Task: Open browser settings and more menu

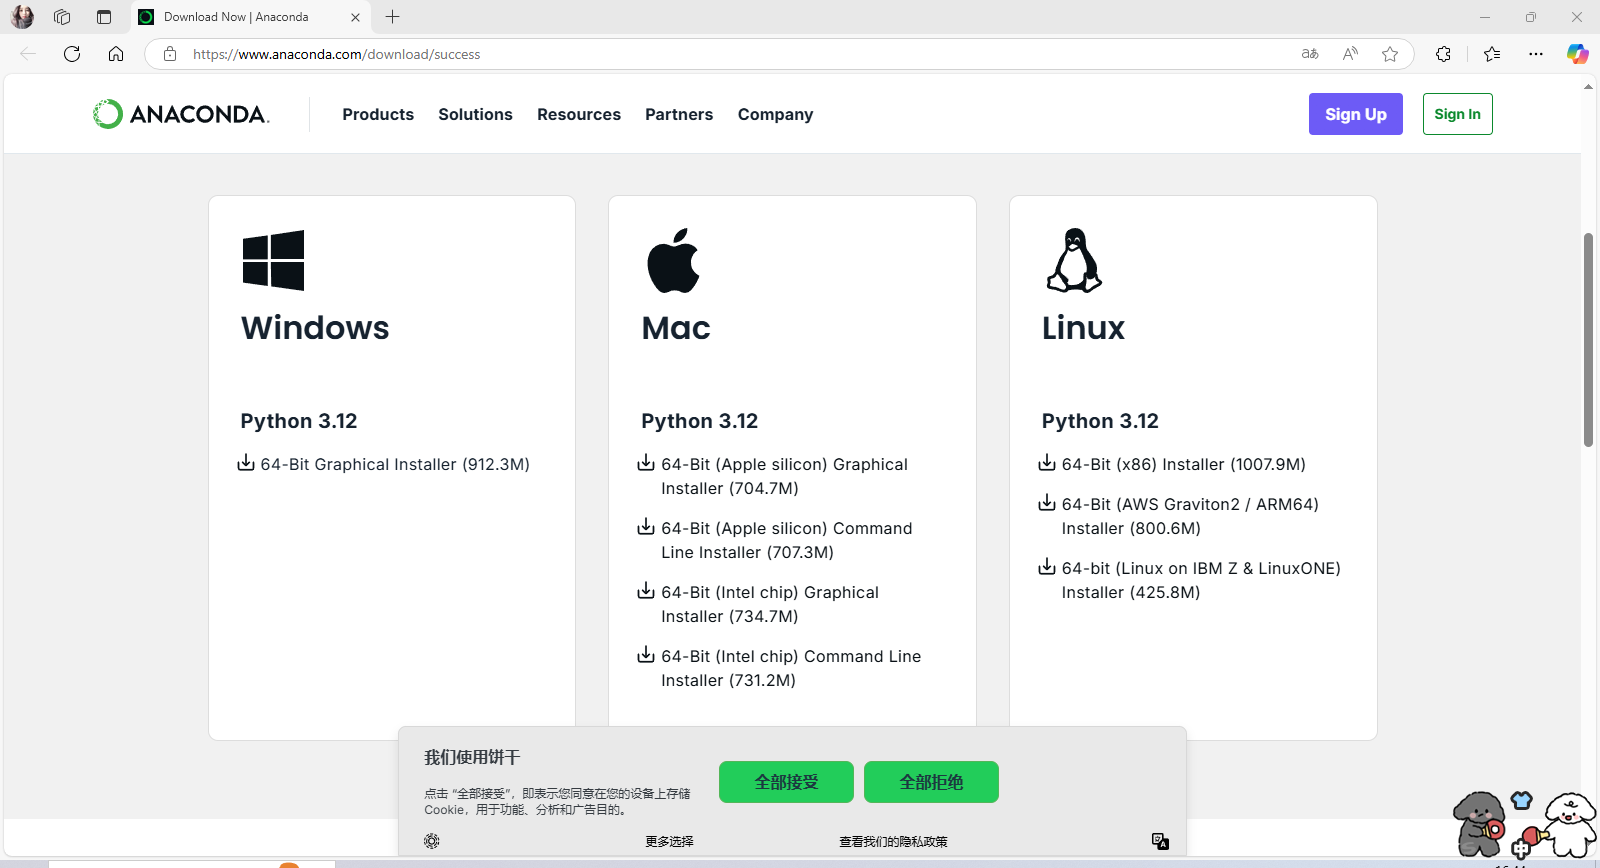Action: click(x=1536, y=54)
